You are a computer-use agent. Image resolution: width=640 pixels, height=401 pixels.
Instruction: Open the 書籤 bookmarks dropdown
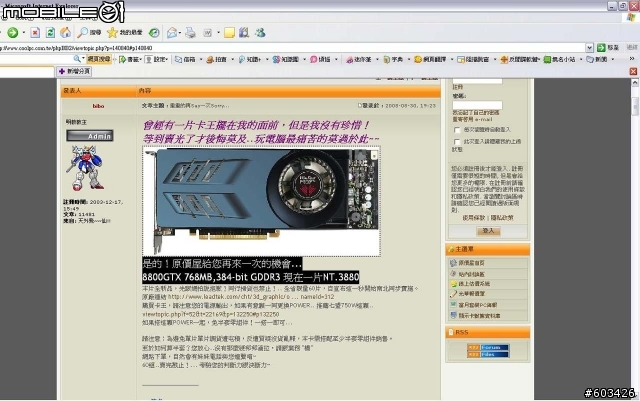tap(130, 60)
